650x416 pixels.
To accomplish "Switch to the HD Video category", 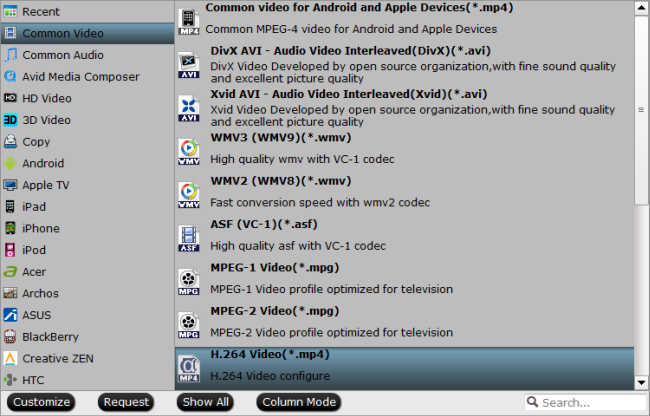I will pos(87,98).
